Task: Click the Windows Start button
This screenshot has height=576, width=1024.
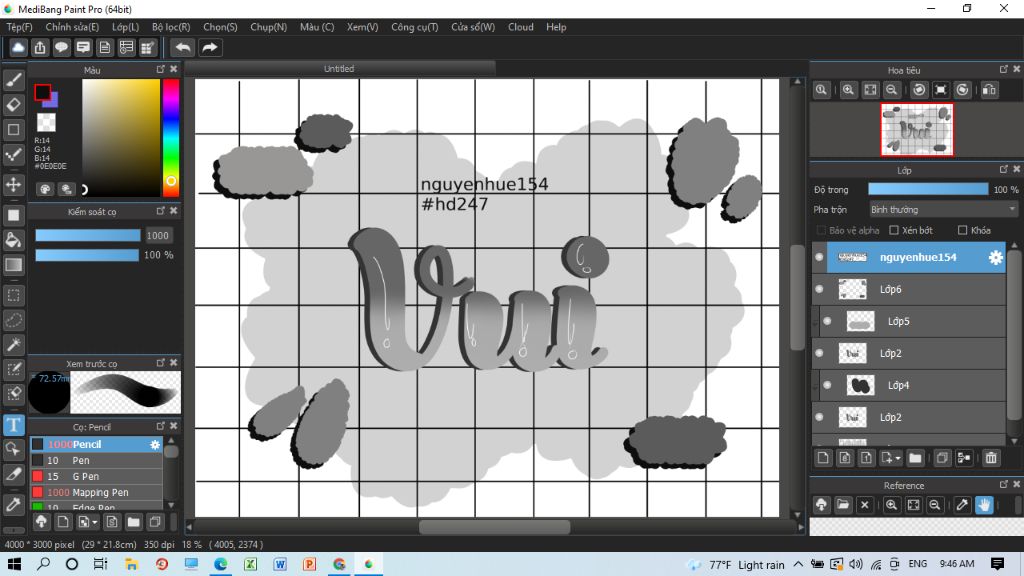Action: (14, 564)
